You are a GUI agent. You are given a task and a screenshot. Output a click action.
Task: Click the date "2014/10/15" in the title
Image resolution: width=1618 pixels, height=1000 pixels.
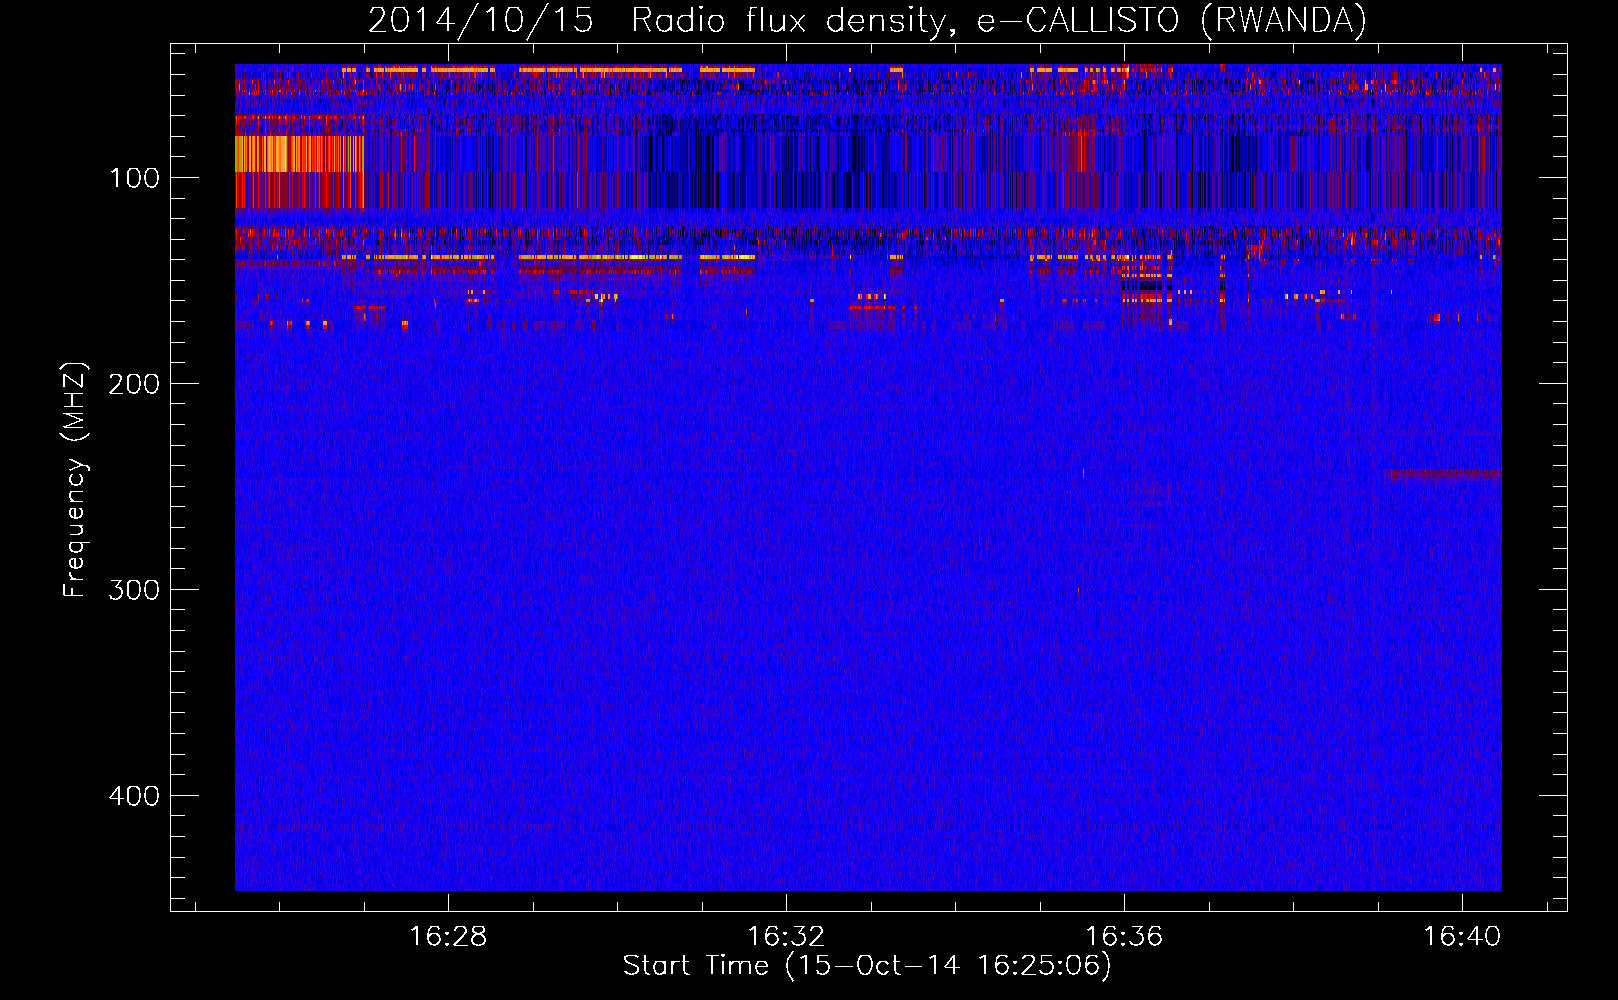[481, 20]
